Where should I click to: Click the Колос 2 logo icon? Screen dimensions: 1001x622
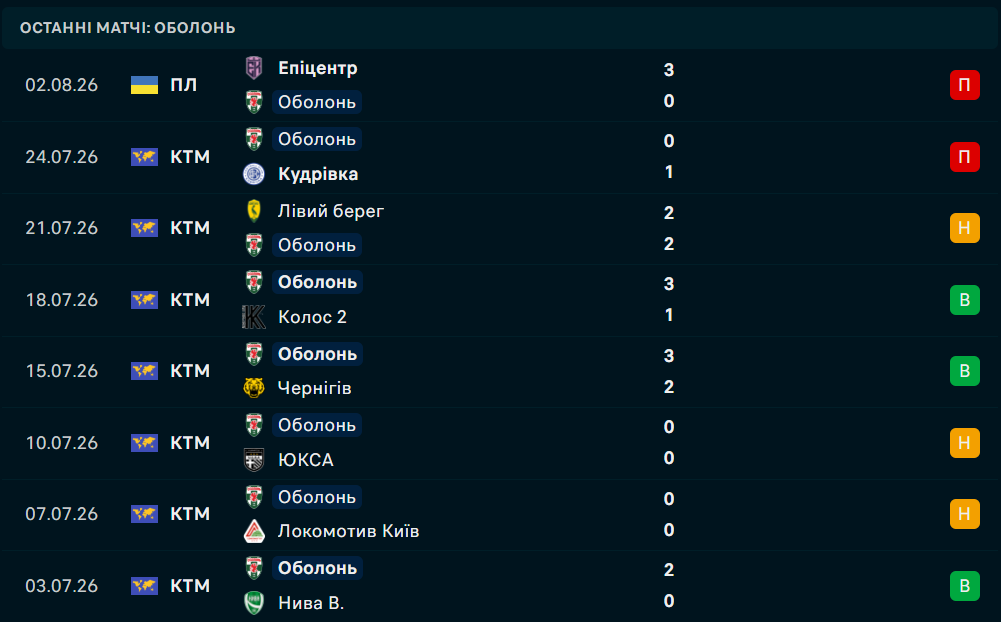[x=254, y=317]
